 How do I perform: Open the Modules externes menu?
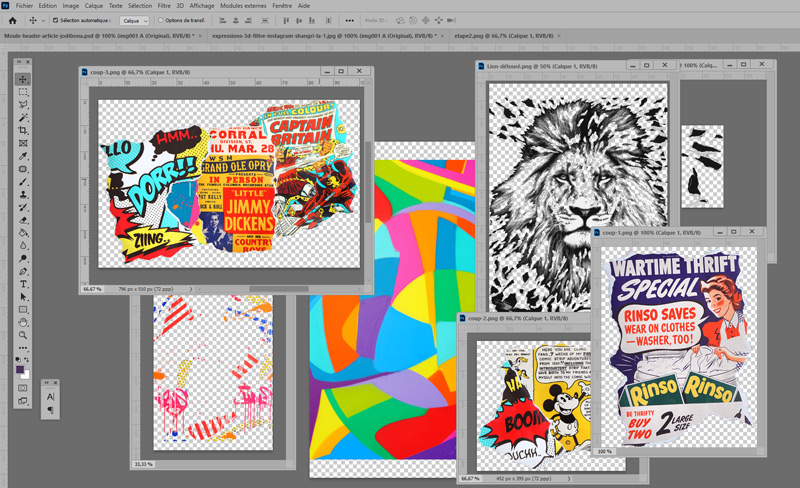tap(243, 6)
